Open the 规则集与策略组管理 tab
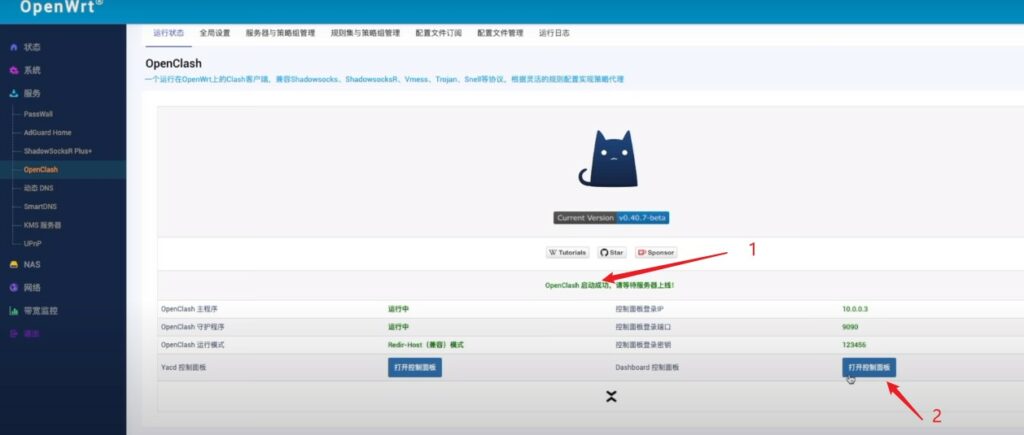This screenshot has height=435, width=1024. (x=365, y=33)
